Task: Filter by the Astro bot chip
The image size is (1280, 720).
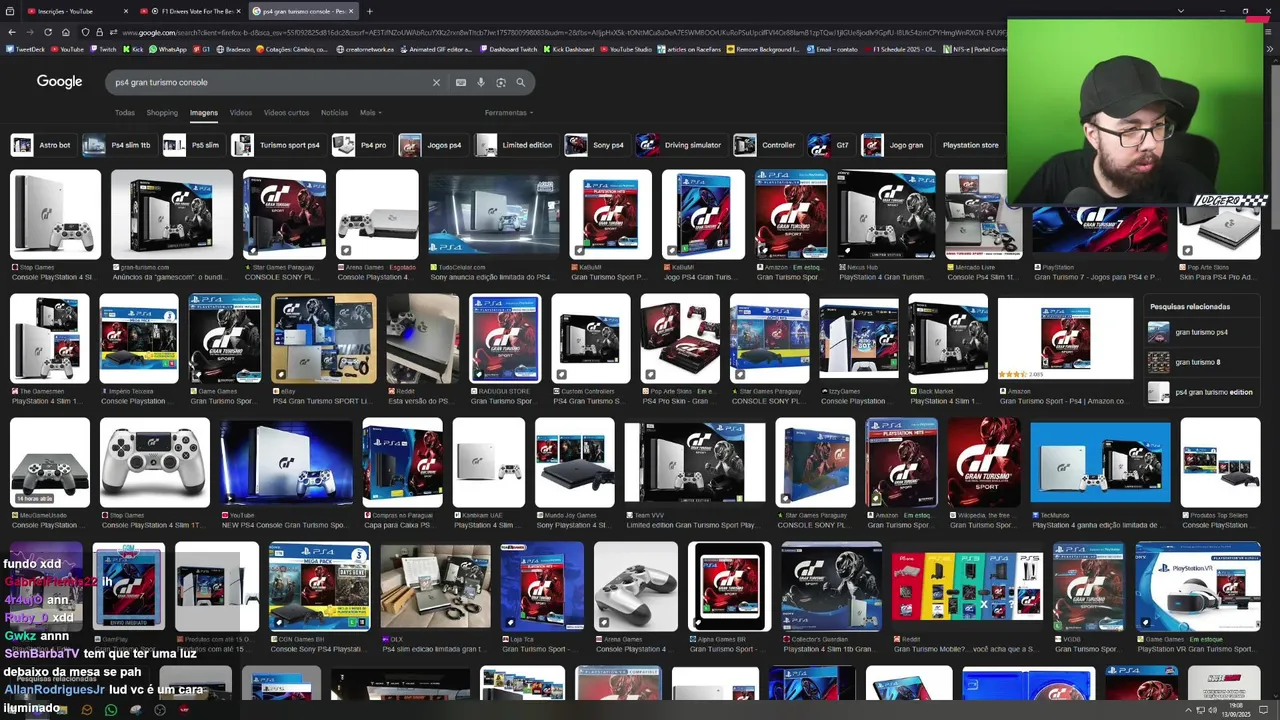Action: click(42, 145)
